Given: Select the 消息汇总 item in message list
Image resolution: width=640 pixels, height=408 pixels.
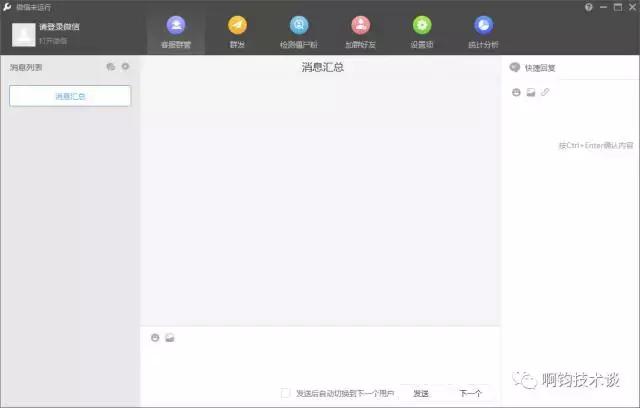Looking at the screenshot, I should pyautogui.click(x=70, y=96).
